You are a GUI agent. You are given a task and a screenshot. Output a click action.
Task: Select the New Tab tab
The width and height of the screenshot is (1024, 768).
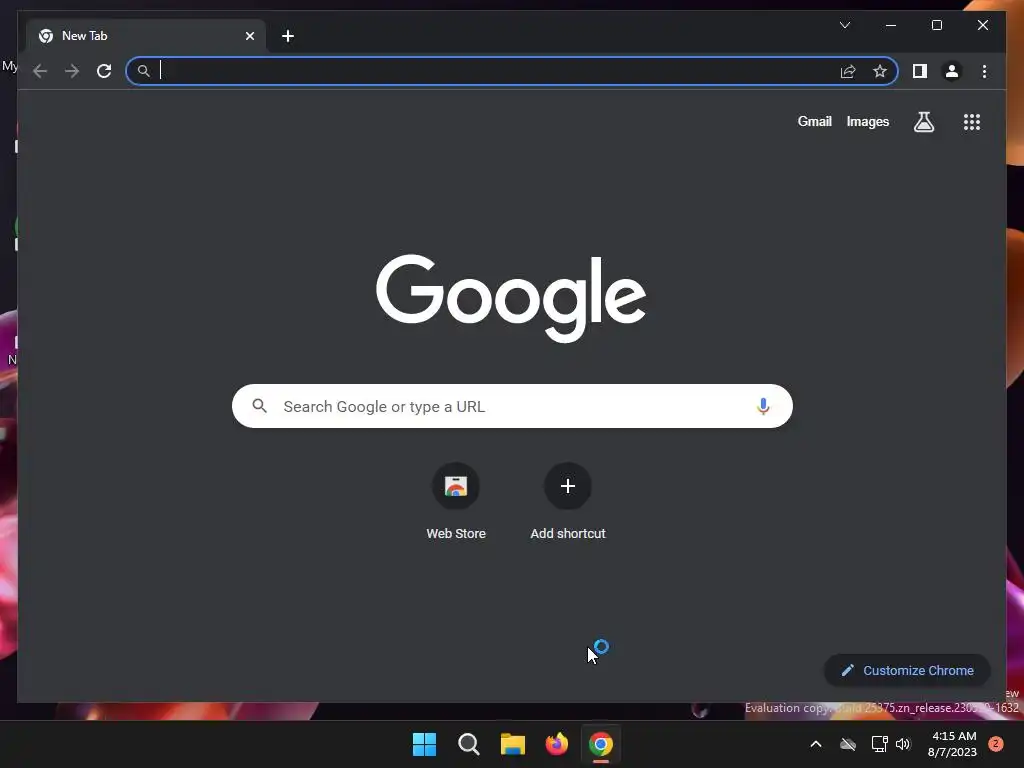(145, 36)
